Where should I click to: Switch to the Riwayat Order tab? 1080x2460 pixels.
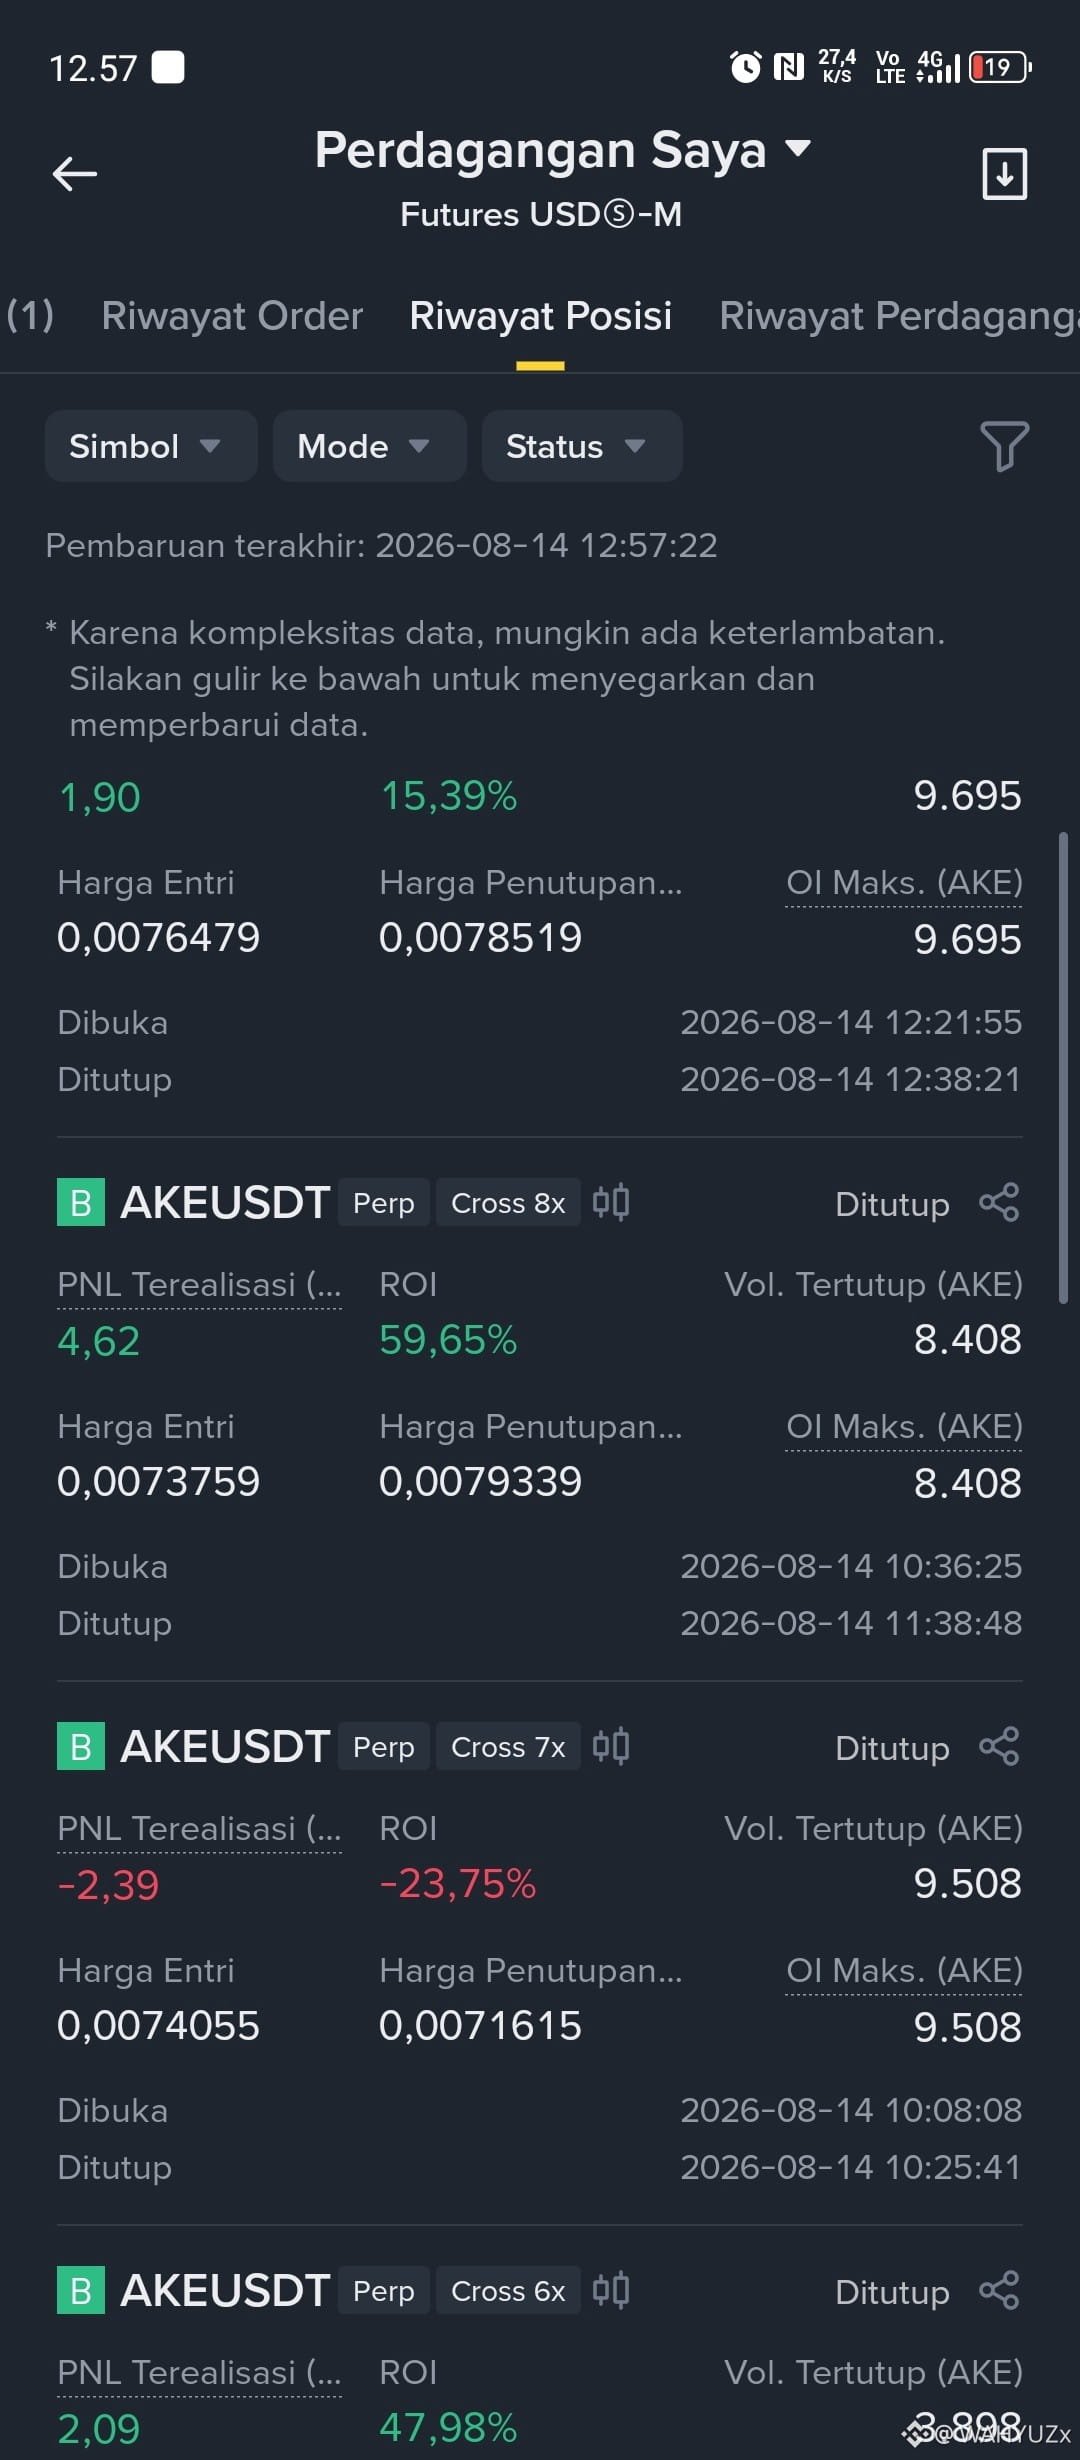point(232,316)
